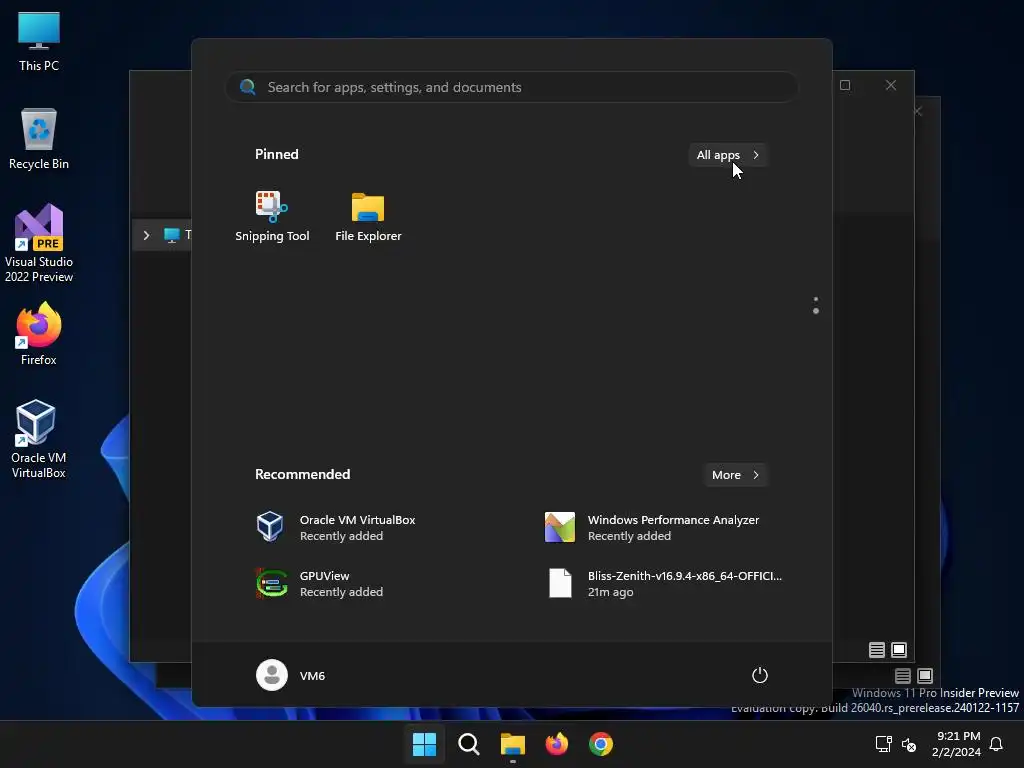Screen dimensions: 1024x768
Task: Launch Firefox from the taskbar
Action: (x=556, y=744)
